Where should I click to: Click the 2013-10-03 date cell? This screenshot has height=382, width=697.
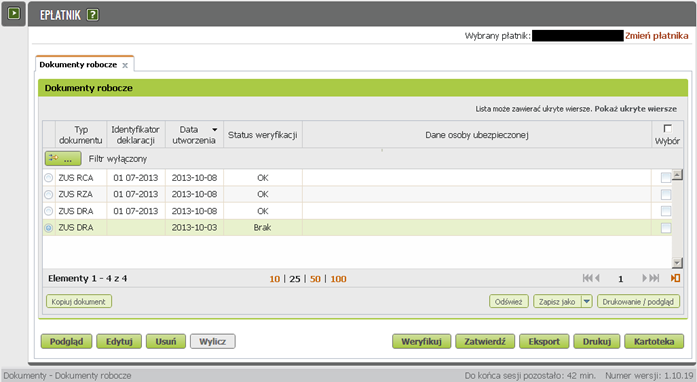point(194,228)
